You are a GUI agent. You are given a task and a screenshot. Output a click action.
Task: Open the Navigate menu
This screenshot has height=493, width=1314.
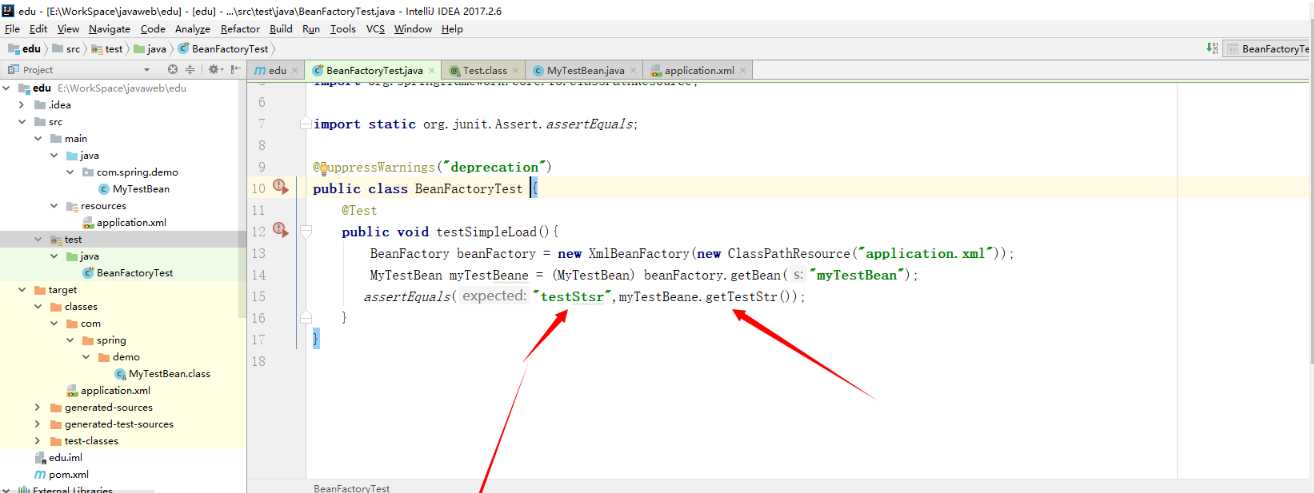(109, 29)
